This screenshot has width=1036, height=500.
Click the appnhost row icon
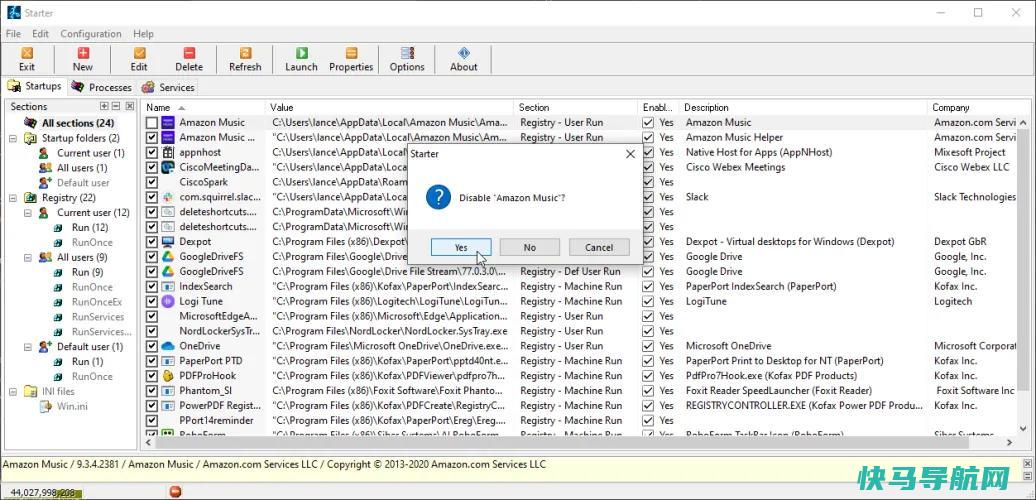pyautogui.click(x=168, y=152)
